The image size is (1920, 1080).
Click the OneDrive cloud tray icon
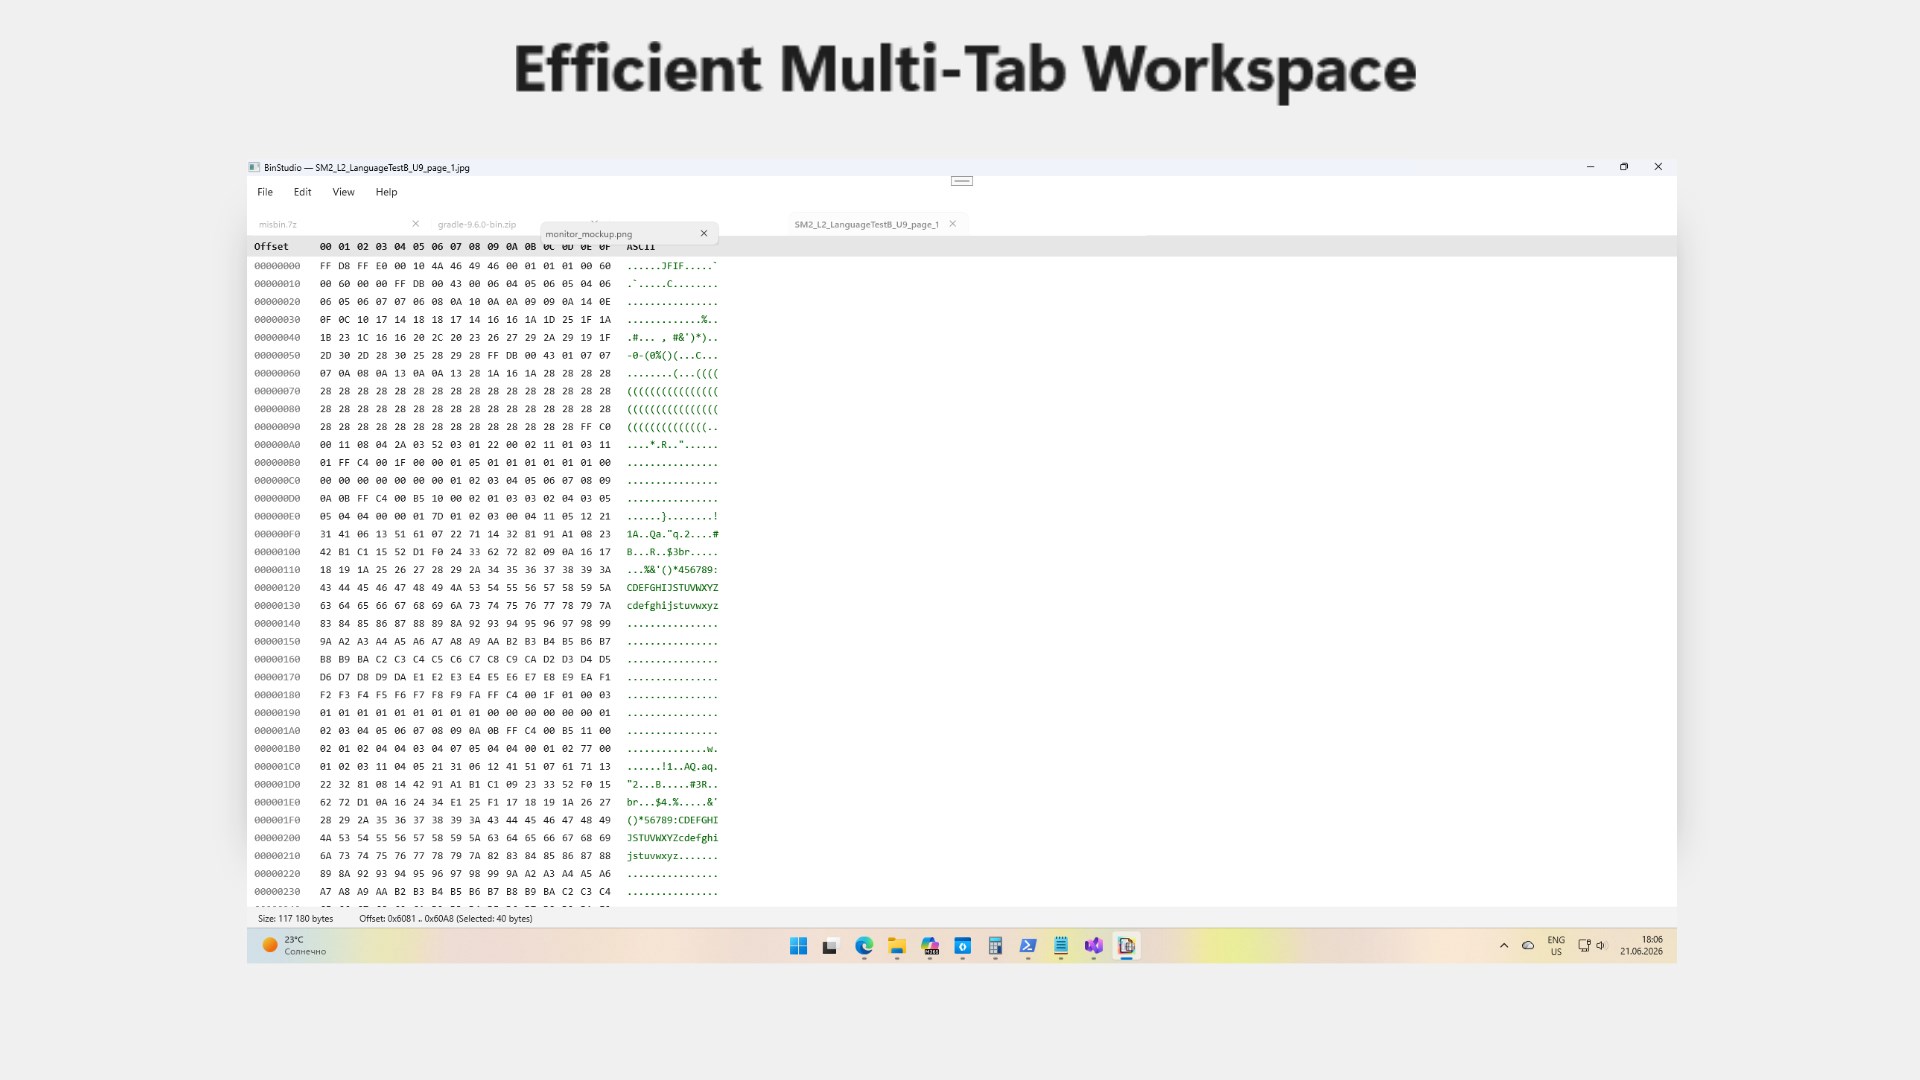[x=1528, y=946]
